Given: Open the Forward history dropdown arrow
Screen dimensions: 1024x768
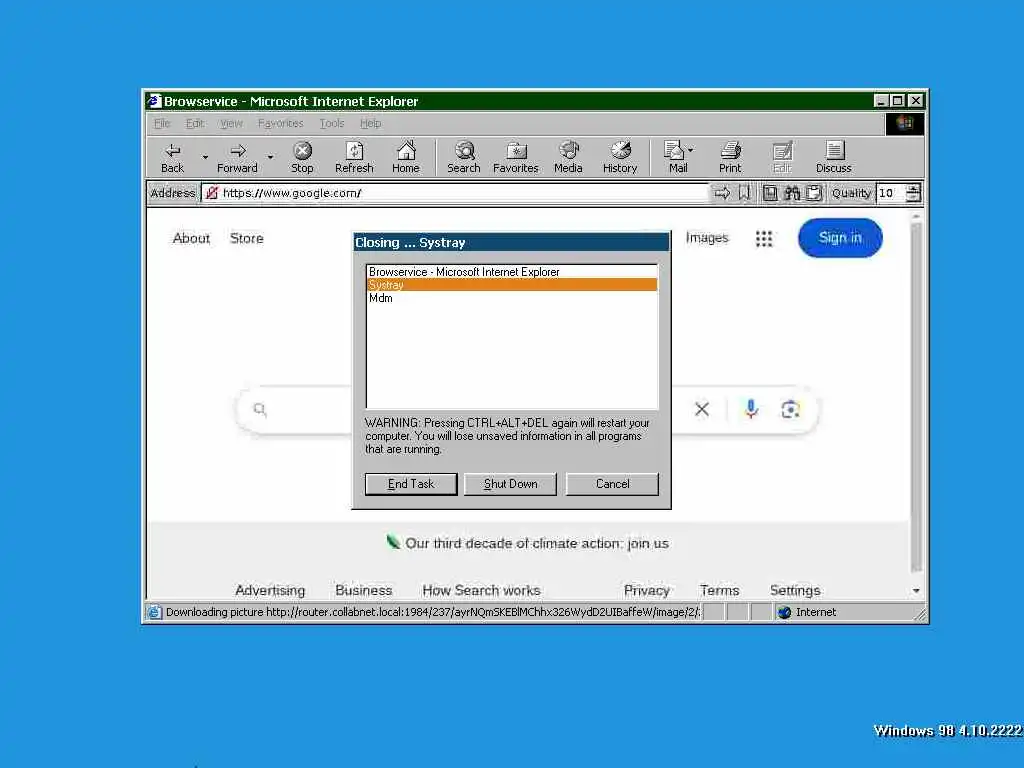Looking at the screenshot, I should pyautogui.click(x=270, y=157).
